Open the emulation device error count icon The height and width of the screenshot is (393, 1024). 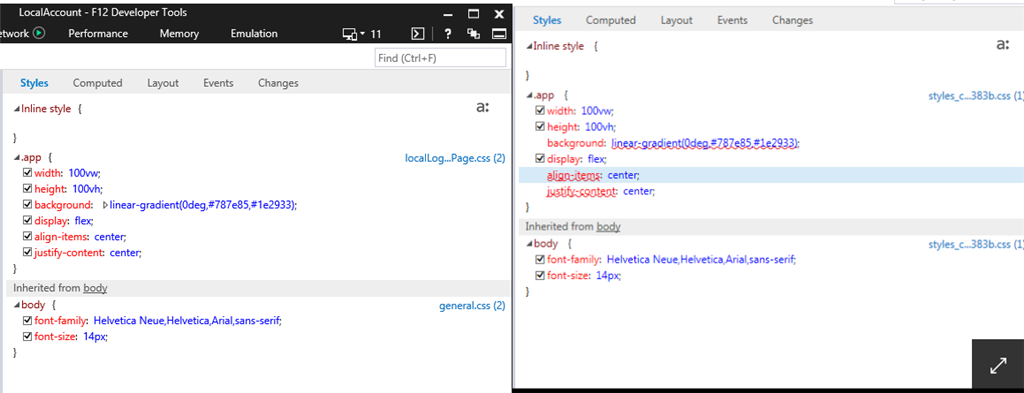point(362,34)
